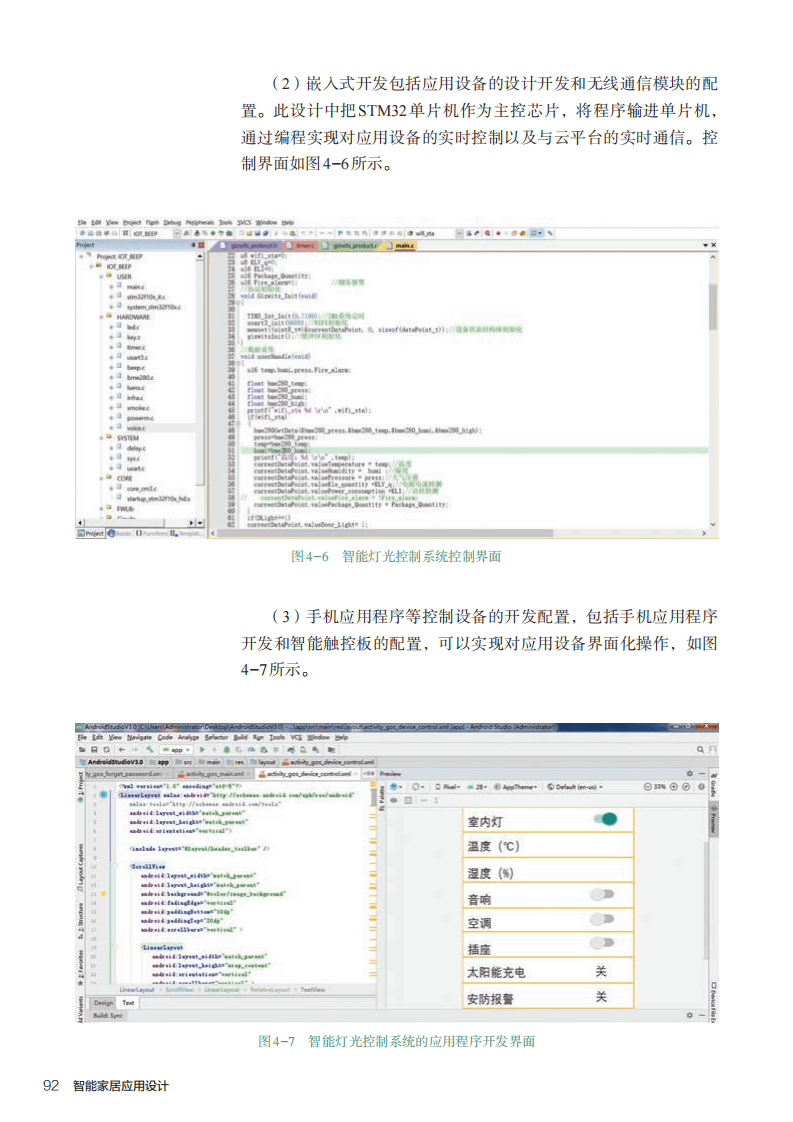Switch to the Design tab
Image resolution: width=793 pixels, height=1122 pixels.
(104, 1002)
